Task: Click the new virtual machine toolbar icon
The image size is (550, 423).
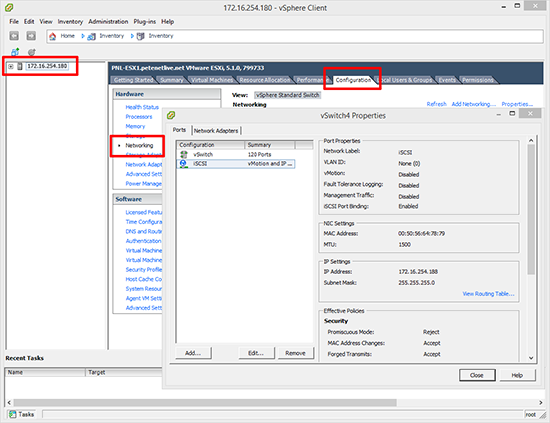Action: 15,52
